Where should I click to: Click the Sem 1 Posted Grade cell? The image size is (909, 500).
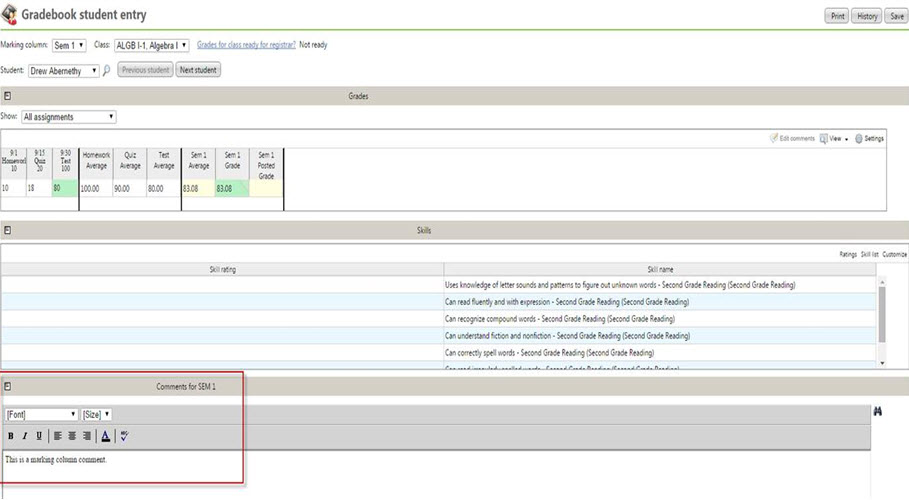pos(266,189)
